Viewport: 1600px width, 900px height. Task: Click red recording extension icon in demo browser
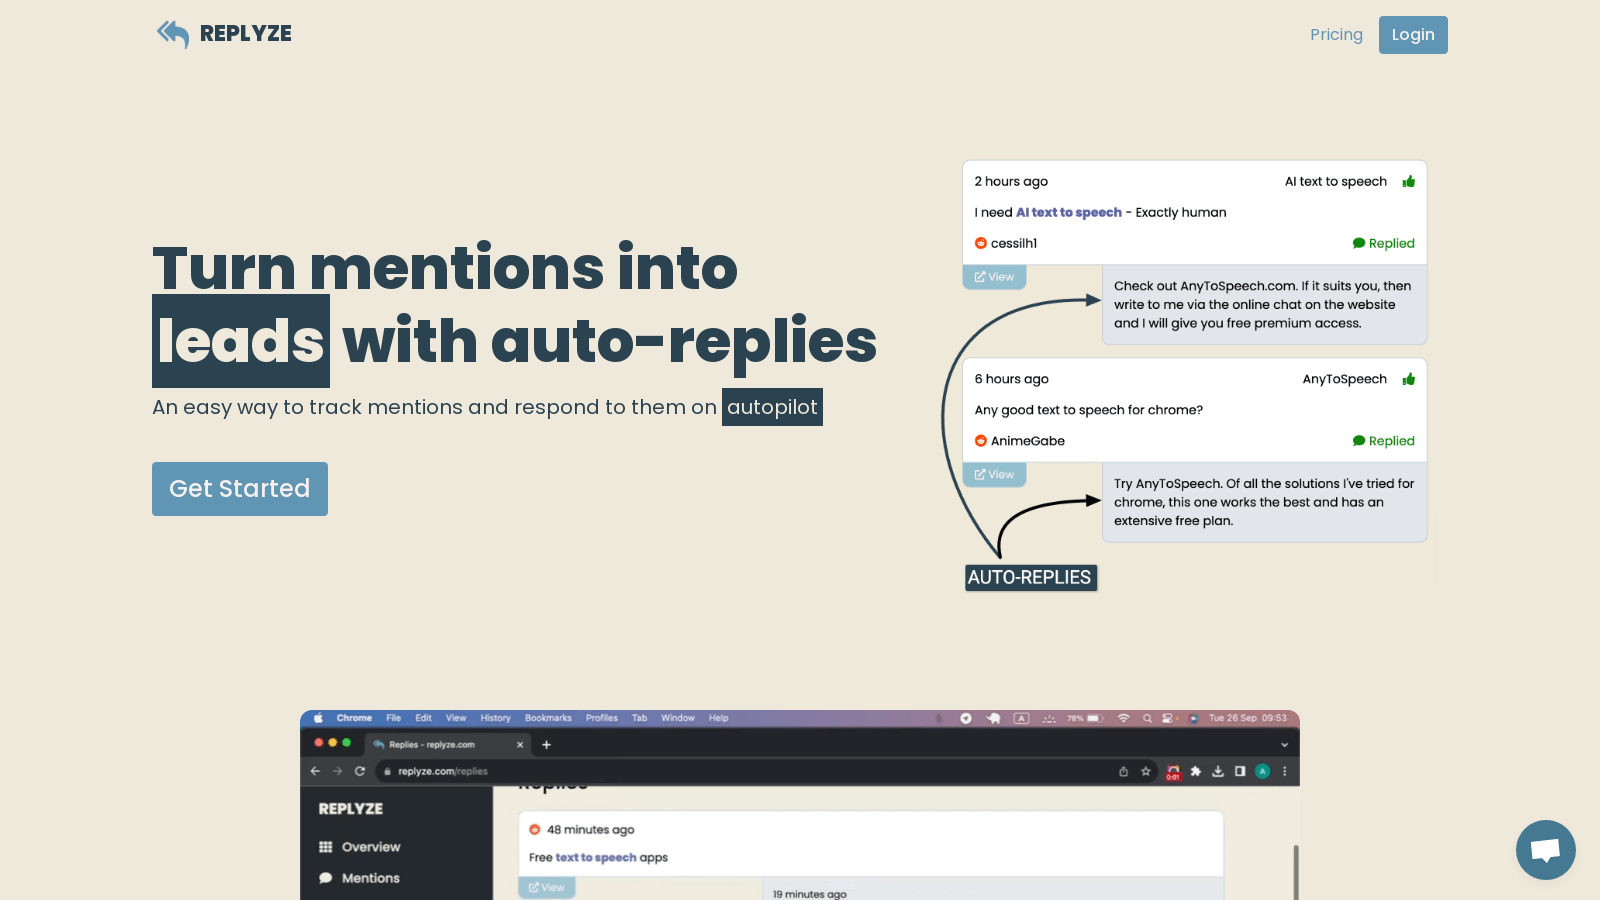pyautogui.click(x=1173, y=772)
